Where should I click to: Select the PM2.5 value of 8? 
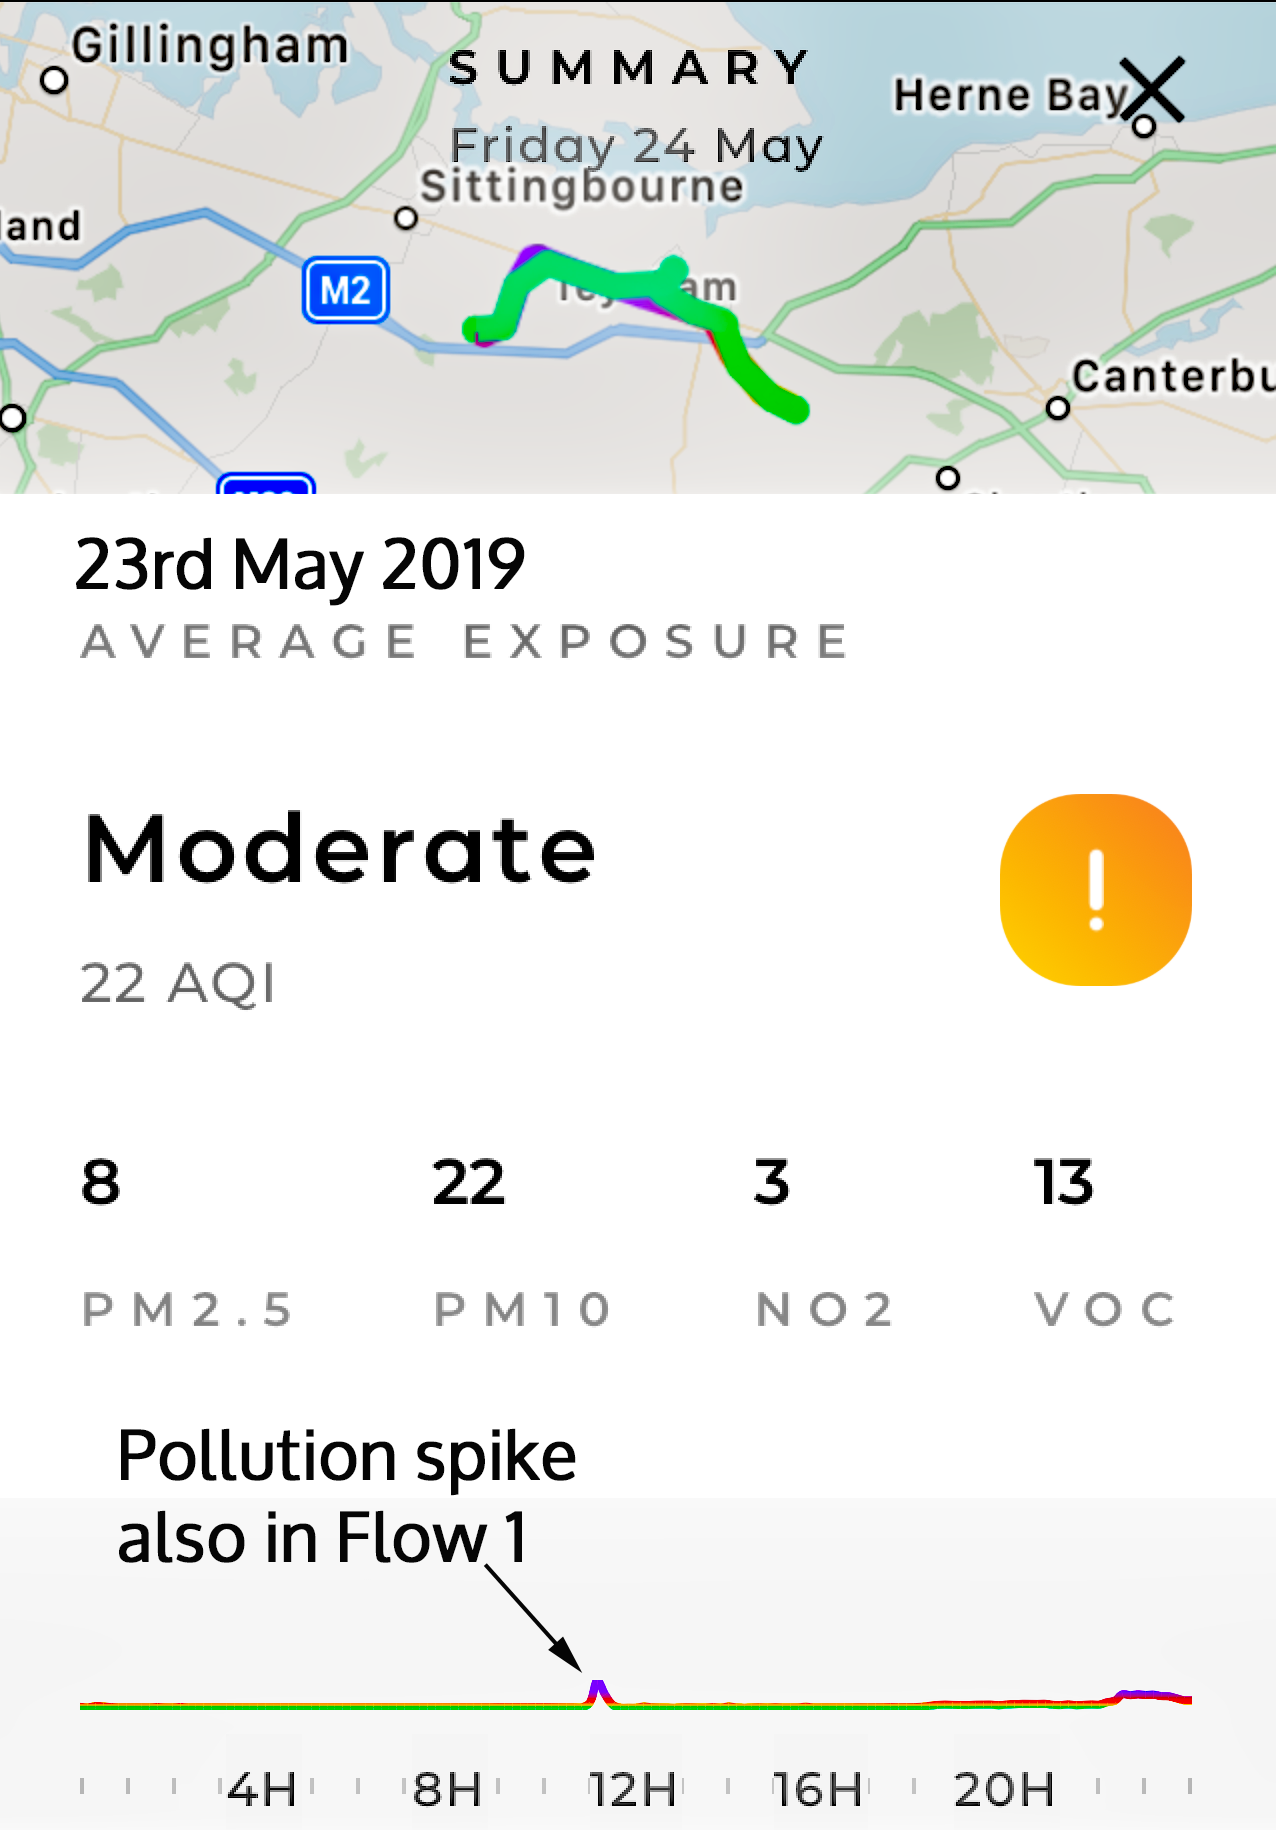pyautogui.click(x=101, y=1182)
